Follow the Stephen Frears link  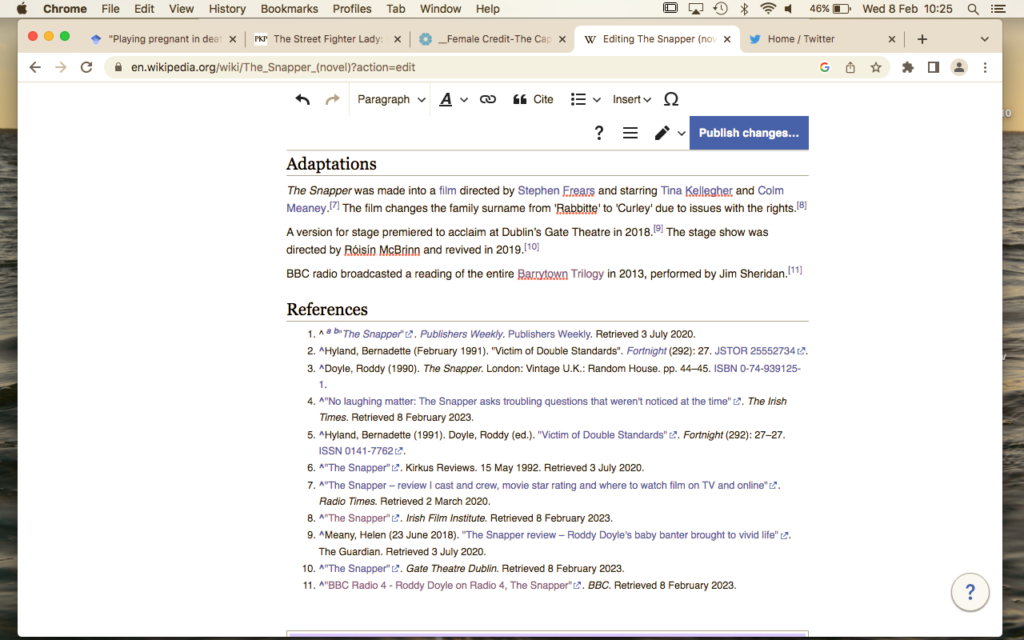552,190
